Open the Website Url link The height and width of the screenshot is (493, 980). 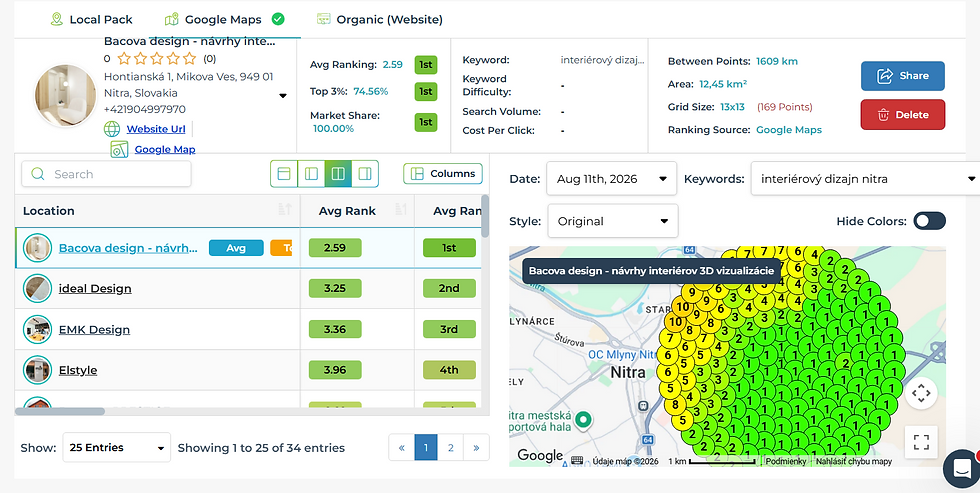[x=156, y=129]
